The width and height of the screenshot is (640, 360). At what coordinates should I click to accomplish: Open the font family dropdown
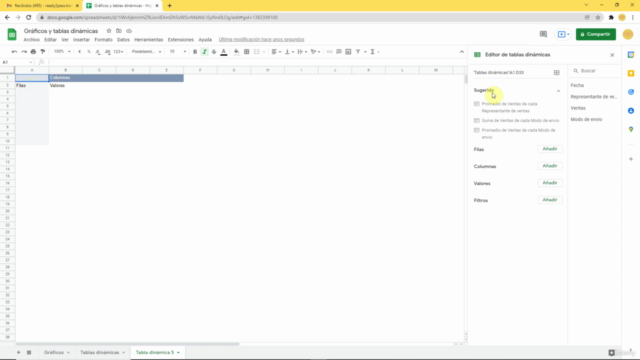[x=146, y=52]
